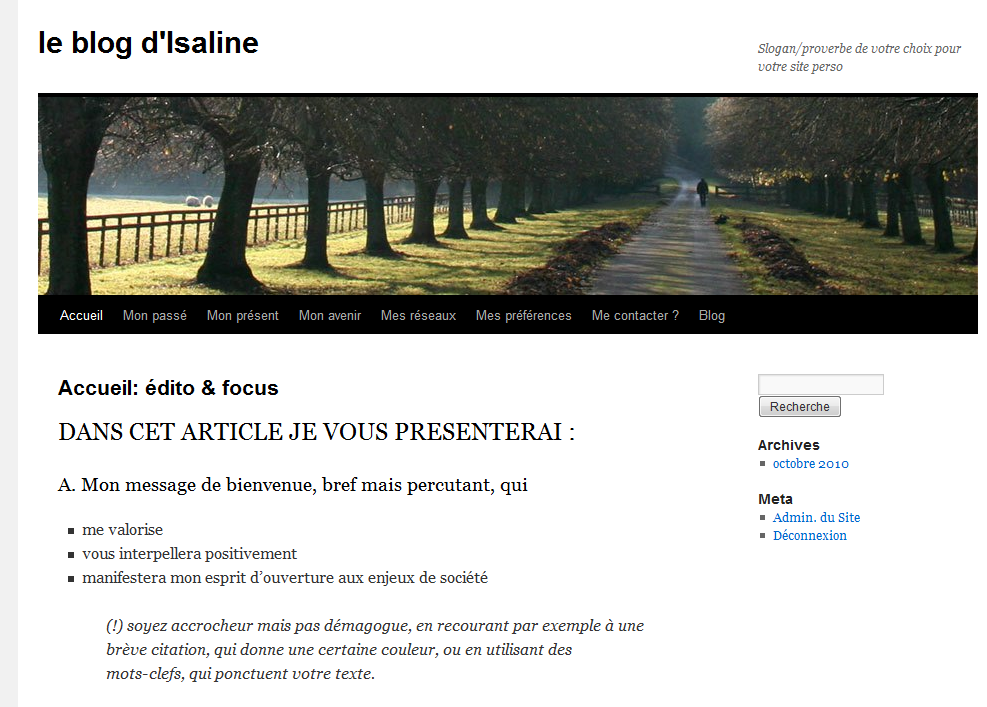987x707 pixels.
Task: Click the heading DANS CET ARTICLE JE VOUS PRESENTERAI
Action: click(317, 432)
